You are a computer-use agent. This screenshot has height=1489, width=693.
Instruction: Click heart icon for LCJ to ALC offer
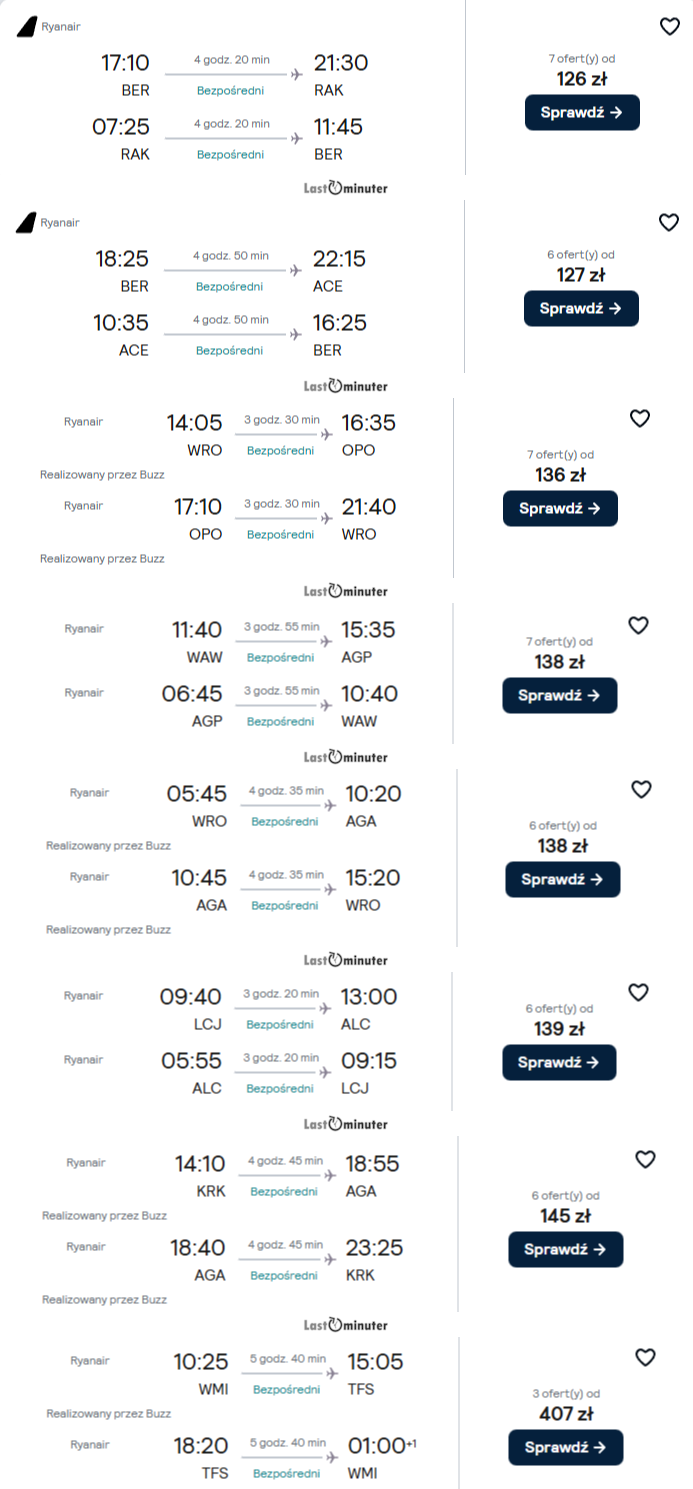pyautogui.click(x=638, y=993)
